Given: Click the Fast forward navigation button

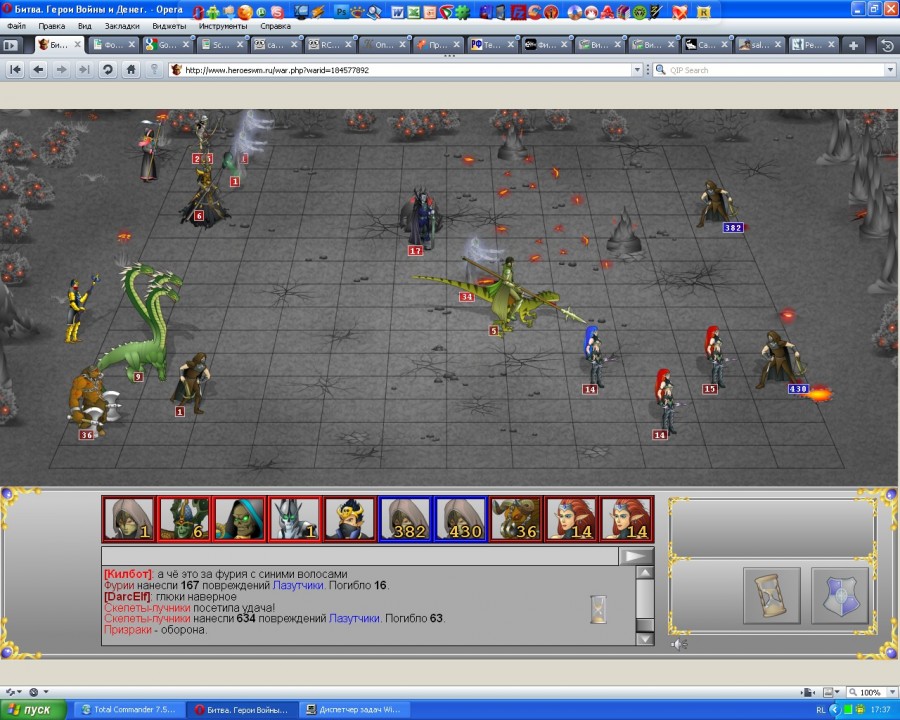Looking at the screenshot, I should pos(84,69).
